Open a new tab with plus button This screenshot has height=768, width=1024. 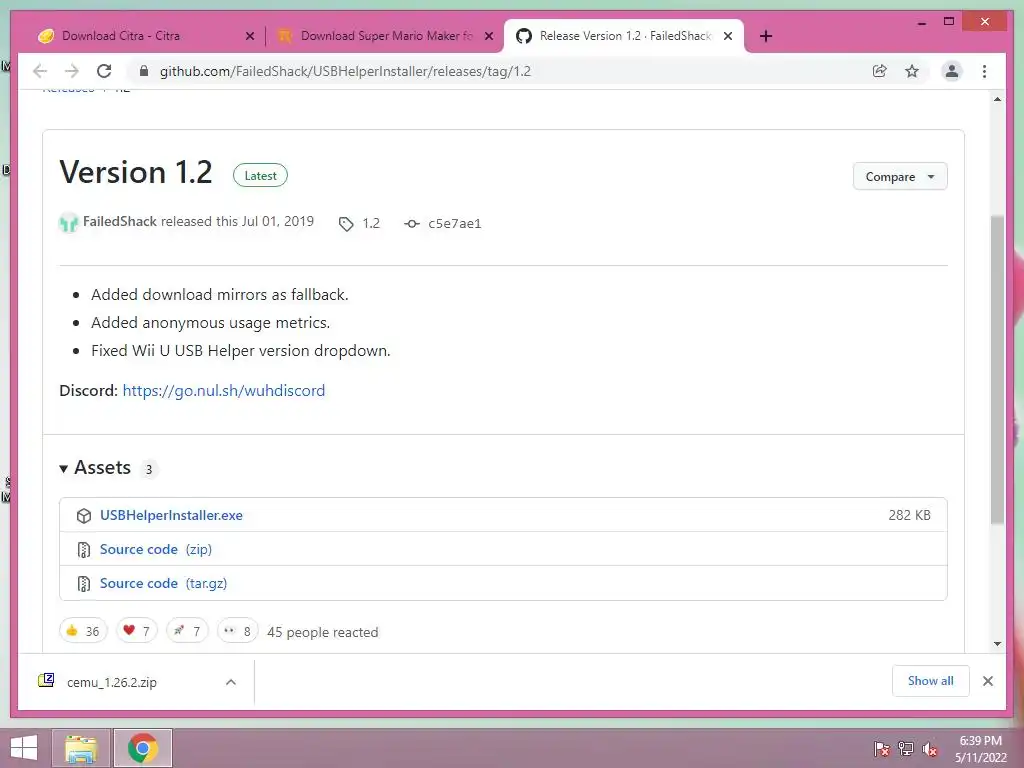point(766,36)
